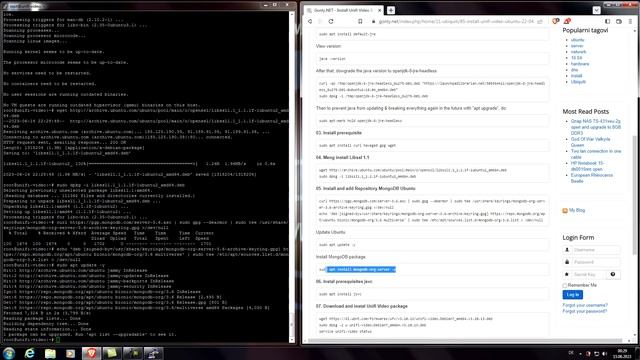Open the server tag link
Screen dimensions: 640x360
click(x=577, y=46)
